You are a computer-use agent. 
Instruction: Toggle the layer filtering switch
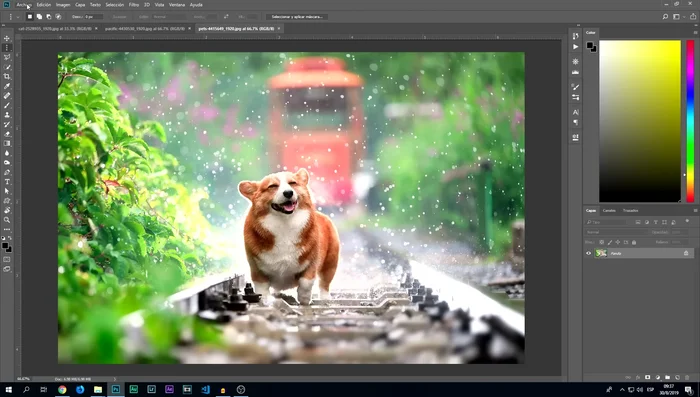coord(688,221)
